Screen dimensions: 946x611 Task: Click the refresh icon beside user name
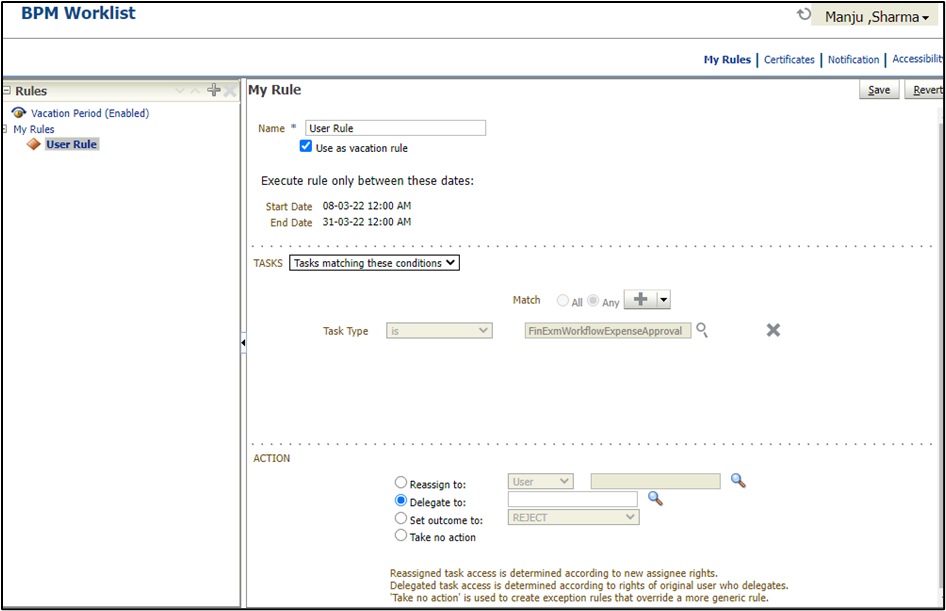point(804,14)
